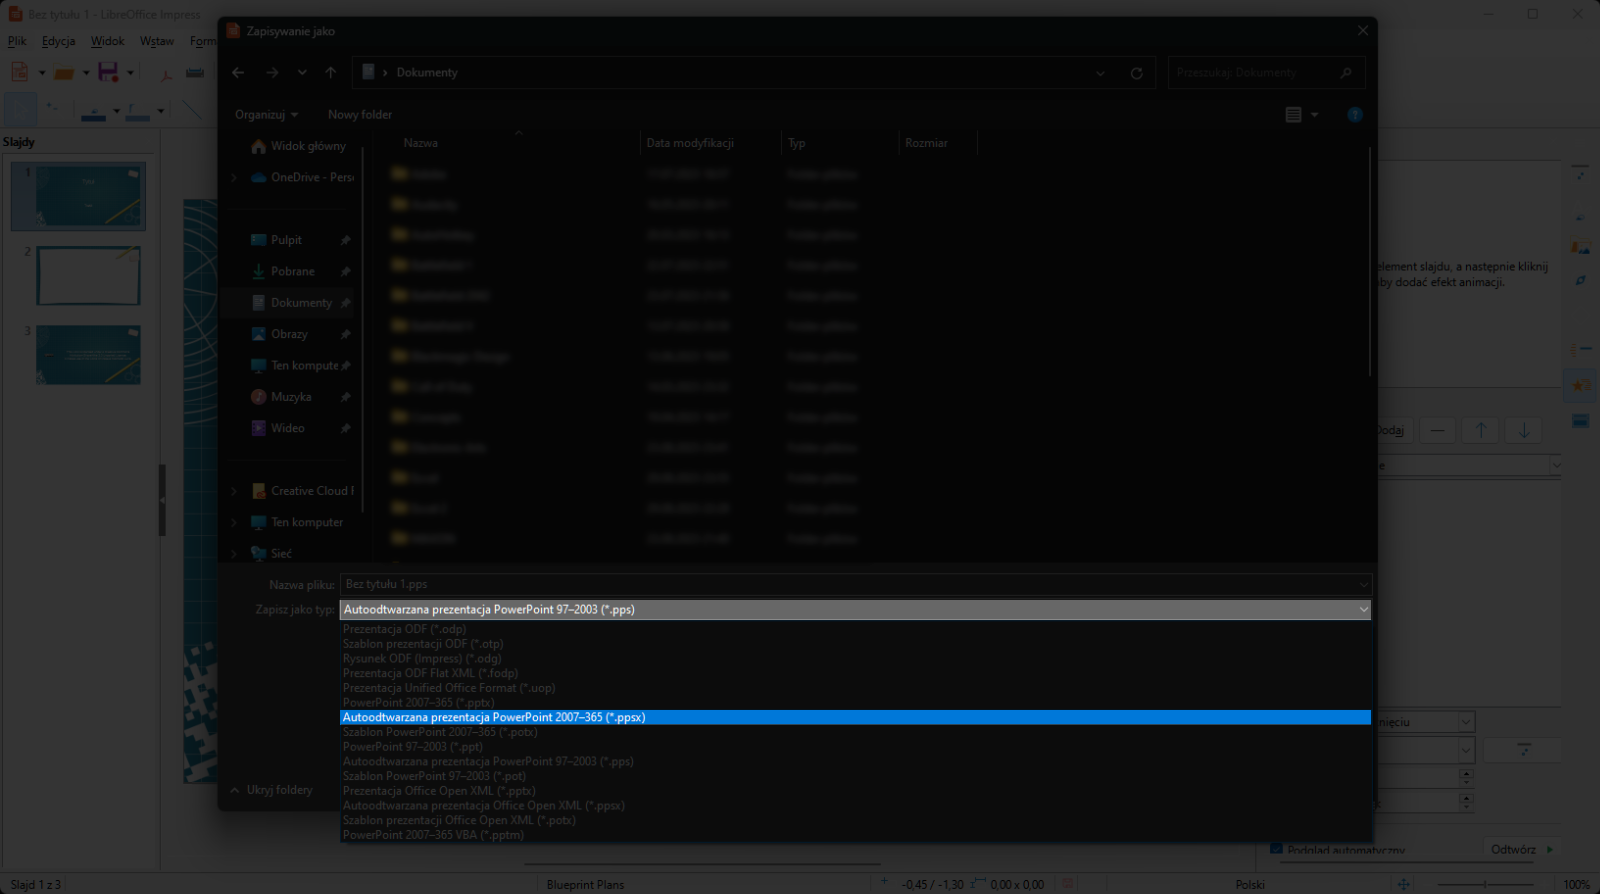Open view options dropdown arrow

click(1314, 115)
